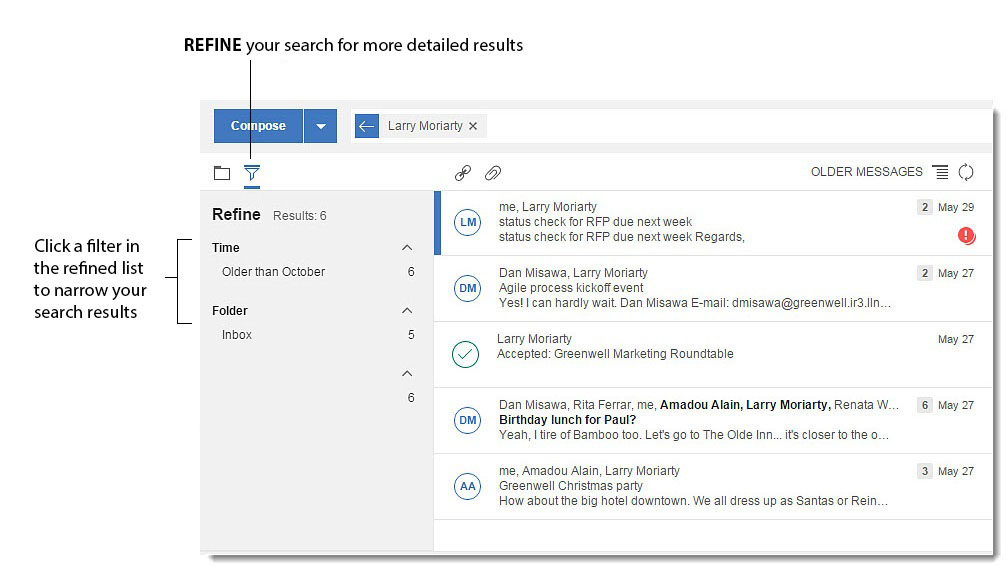Click the conversation list view icon
The image size is (1008, 570).
(940, 172)
